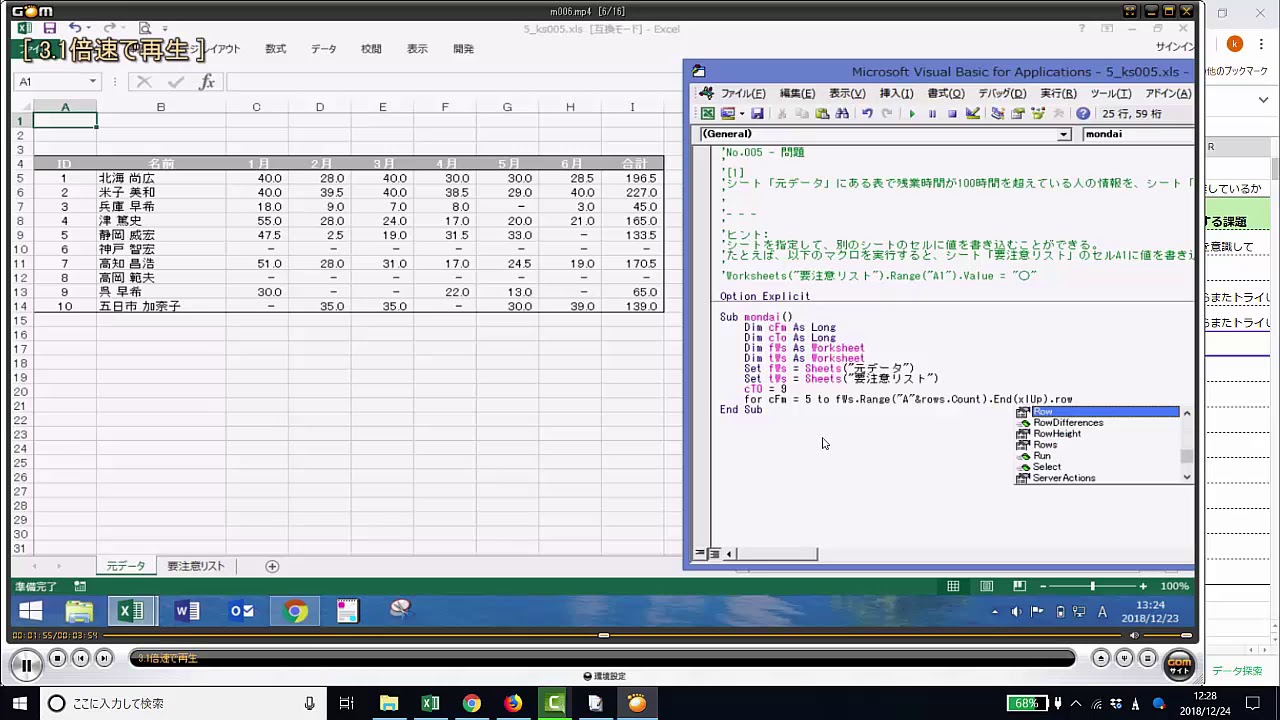Open the Project Explorer icon in VBA toolbar
Viewport: 1280px width, 720px height.
(998, 114)
